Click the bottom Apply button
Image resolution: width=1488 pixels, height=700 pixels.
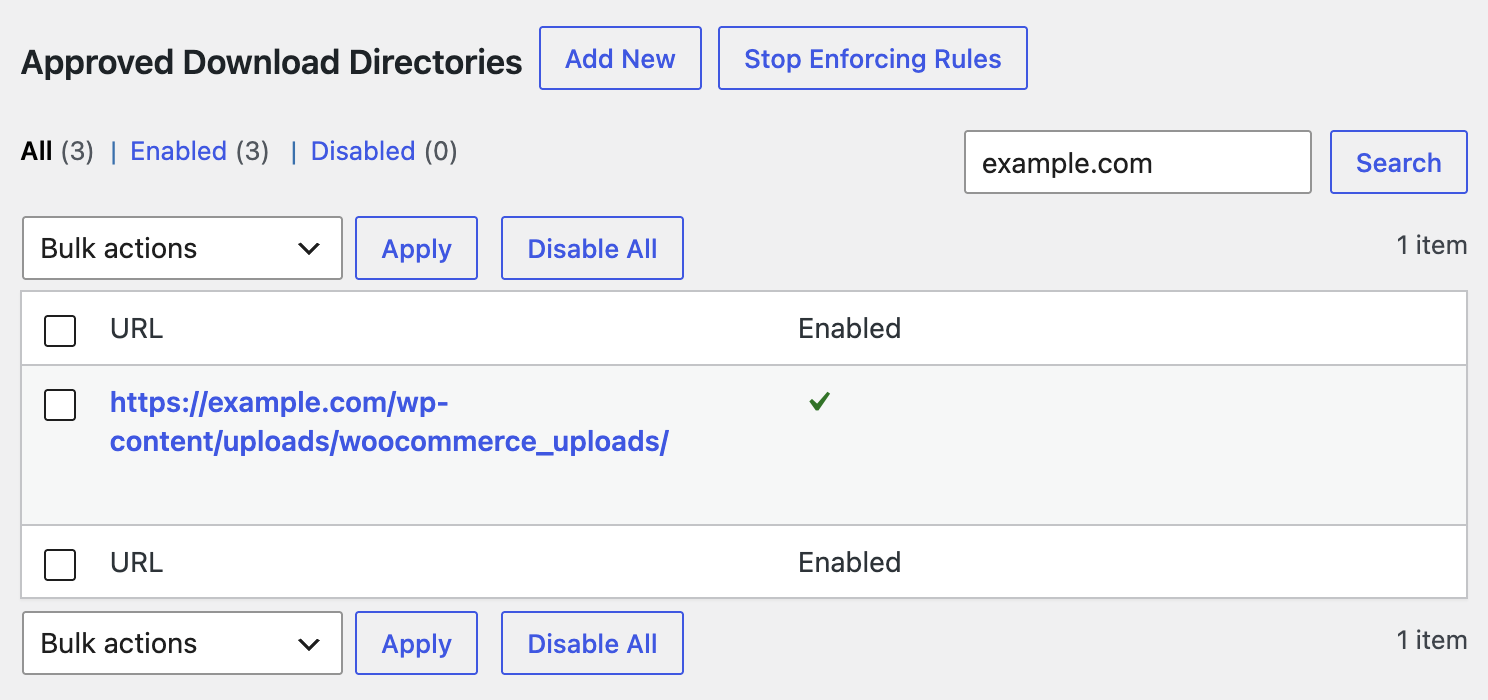click(x=417, y=643)
